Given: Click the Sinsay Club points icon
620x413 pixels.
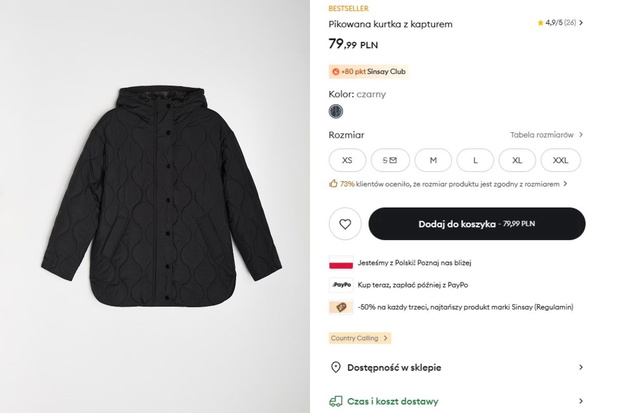Looking at the screenshot, I should click(x=336, y=72).
